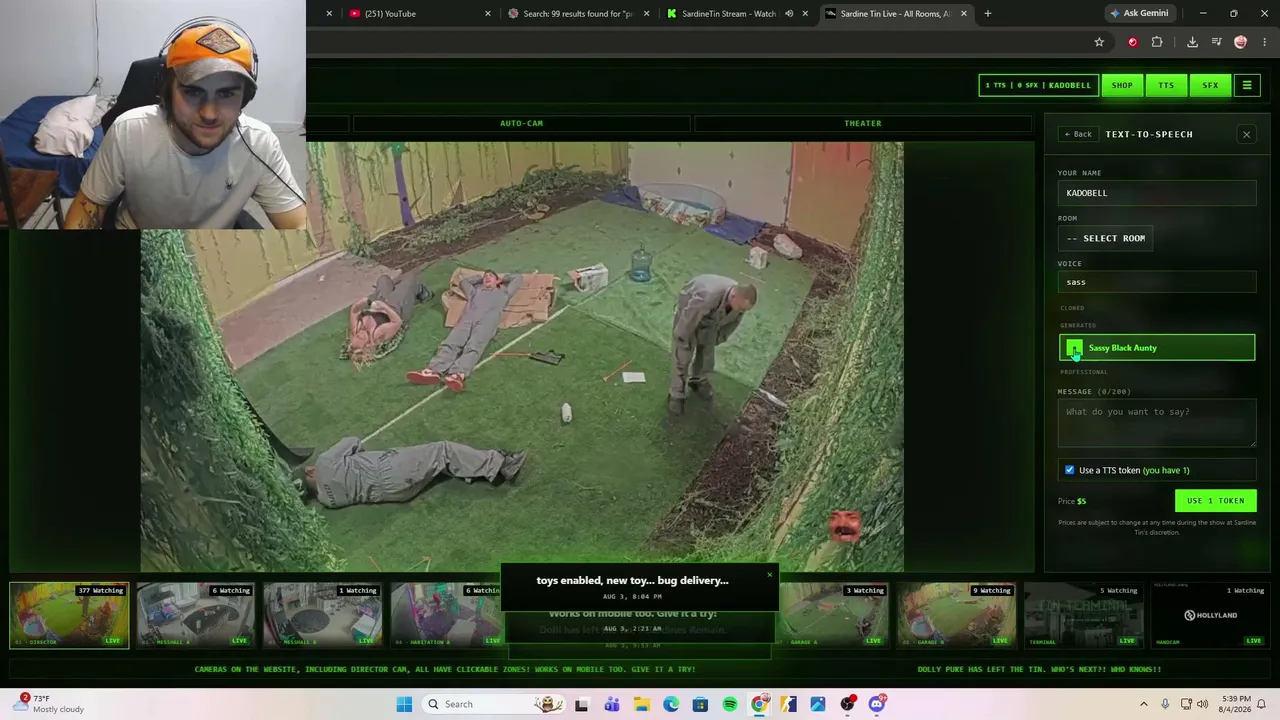Select the Sassy Black Aunty voice option
The image size is (1280, 720).
[x=1157, y=348]
